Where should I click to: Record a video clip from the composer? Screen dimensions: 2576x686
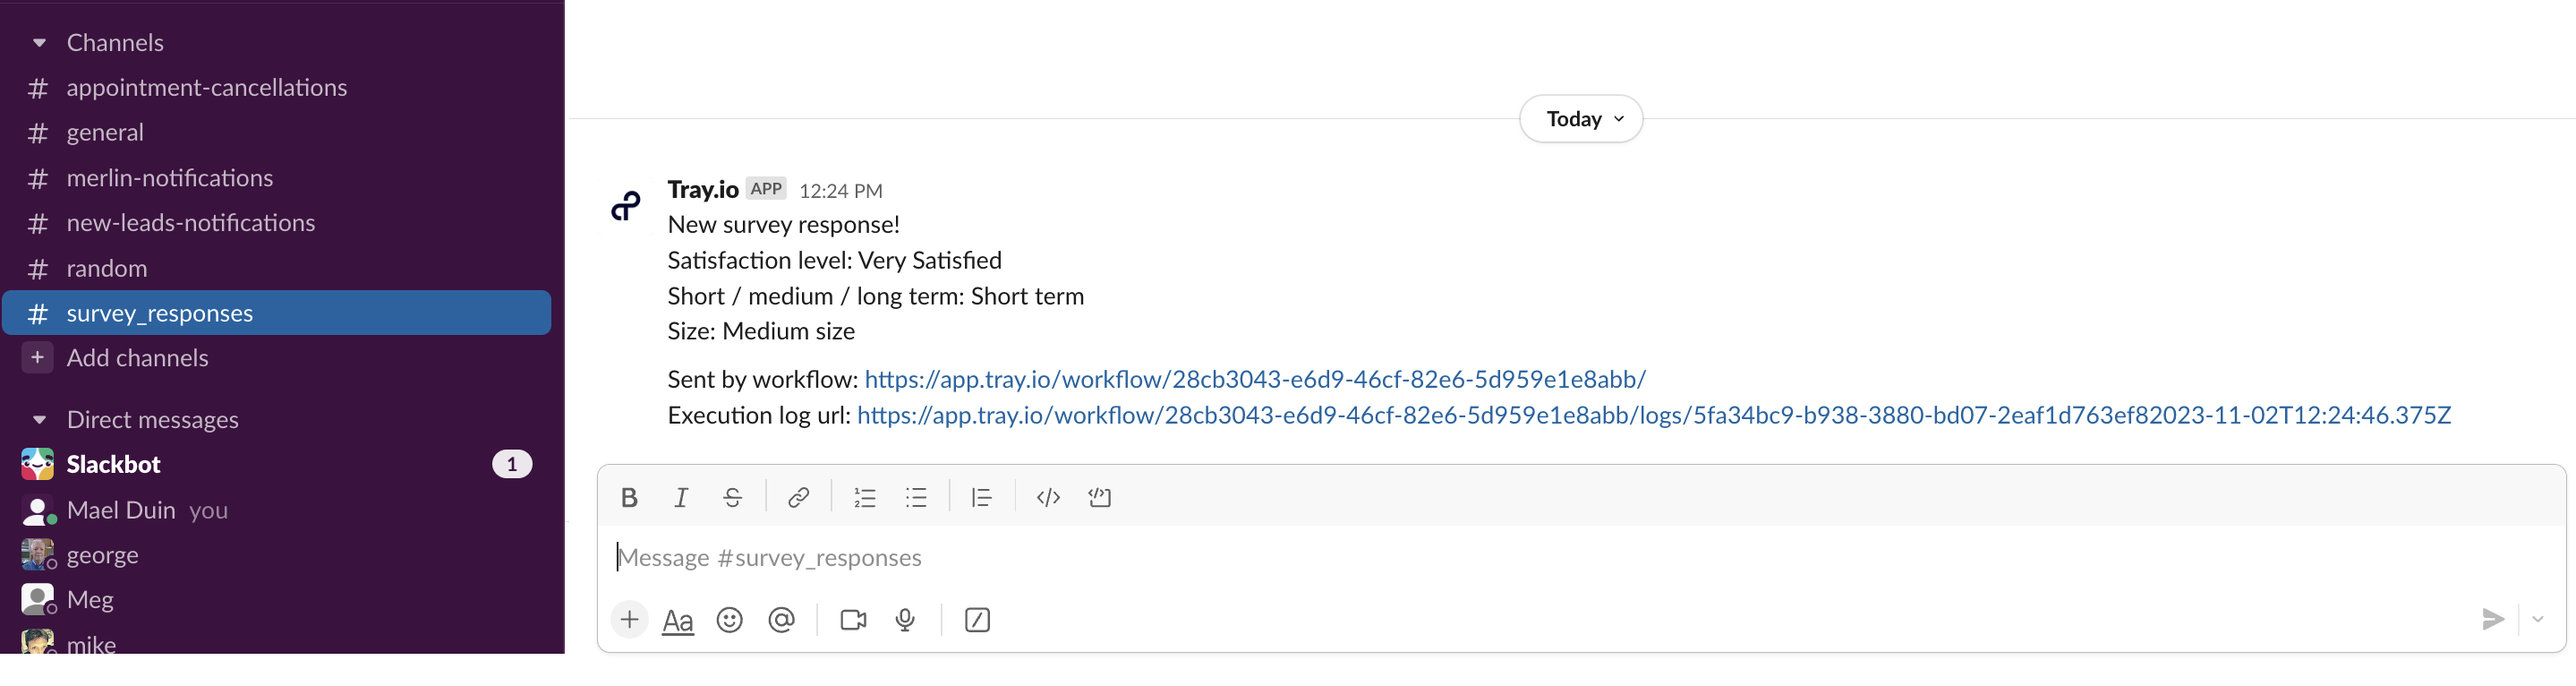tap(853, 620)
